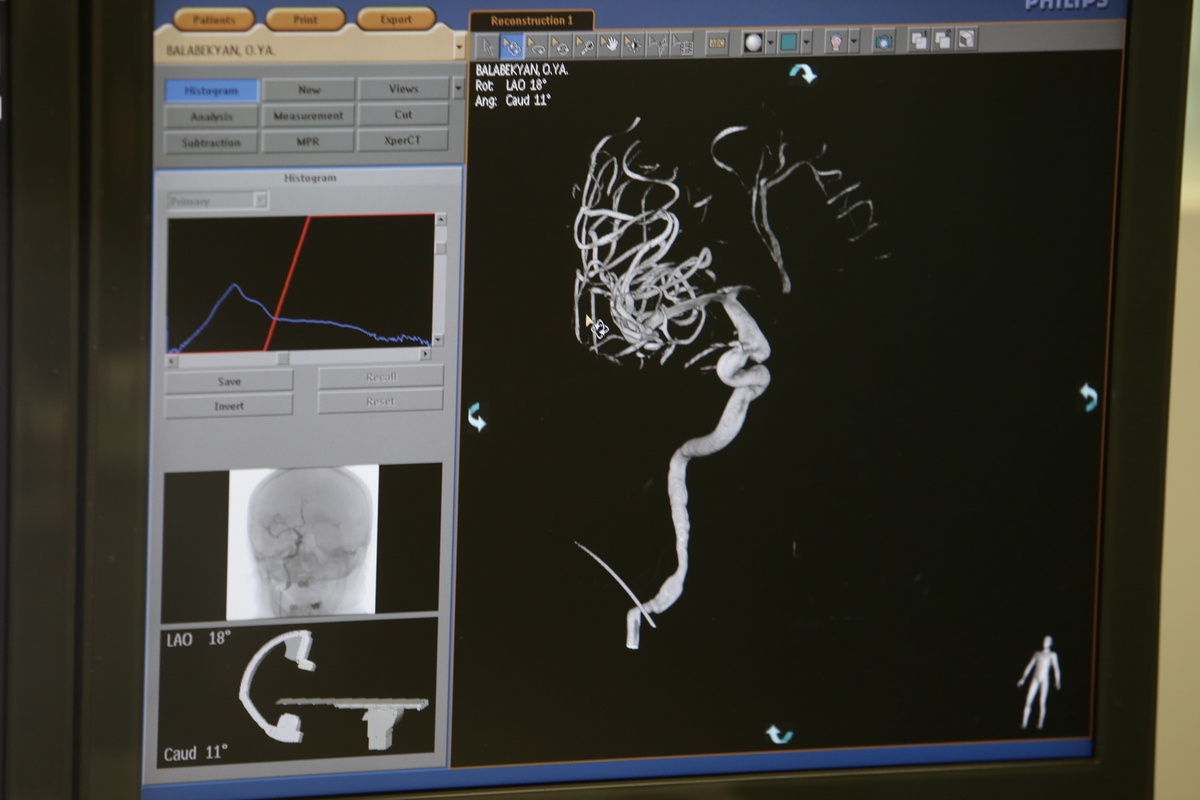Select the arrow pointer tool
This screenshot has height=800, width=1200.
point(487,46)
